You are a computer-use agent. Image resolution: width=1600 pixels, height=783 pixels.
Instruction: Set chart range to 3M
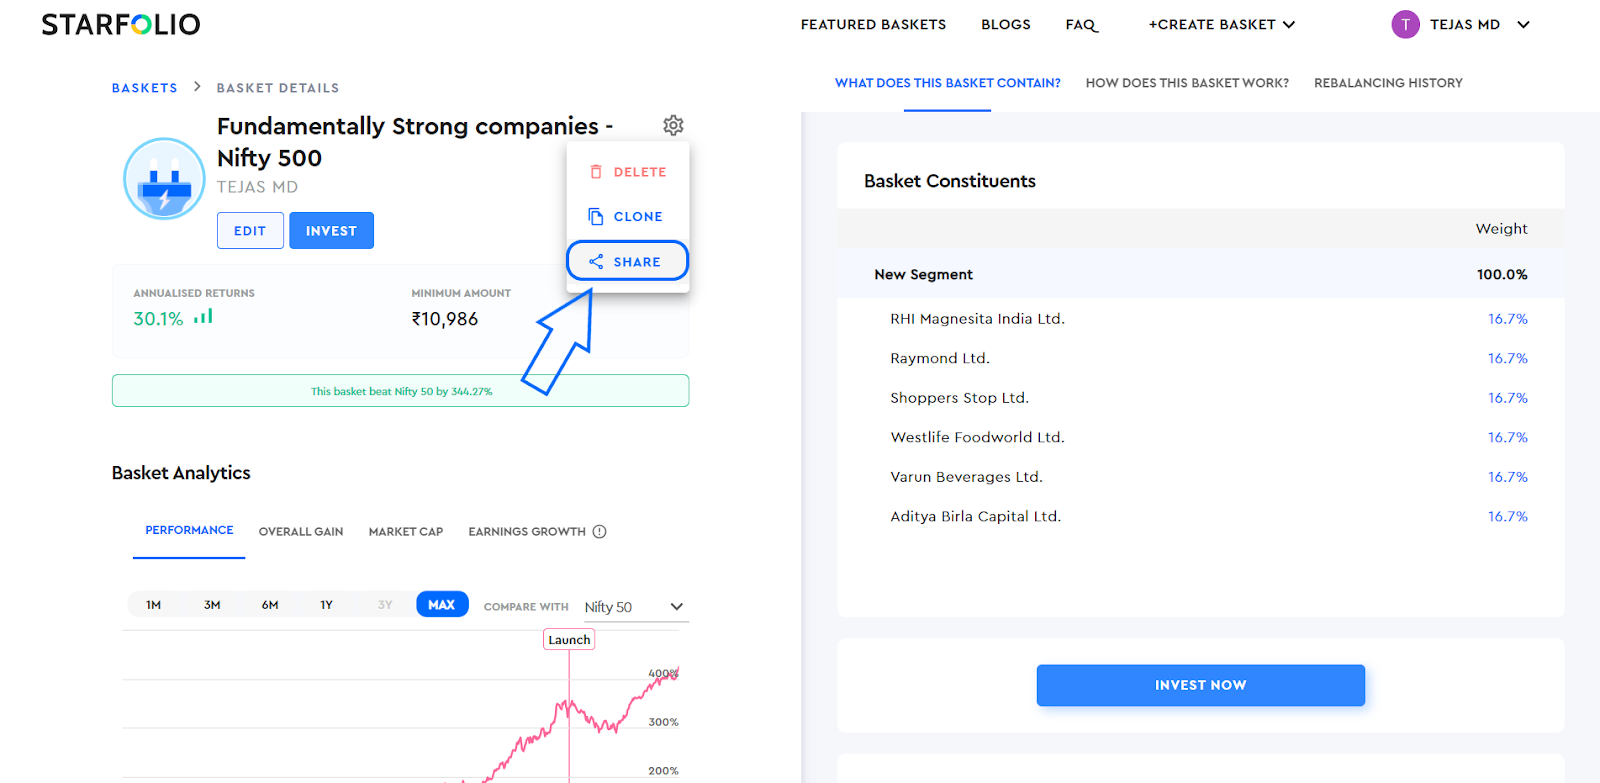212,605
